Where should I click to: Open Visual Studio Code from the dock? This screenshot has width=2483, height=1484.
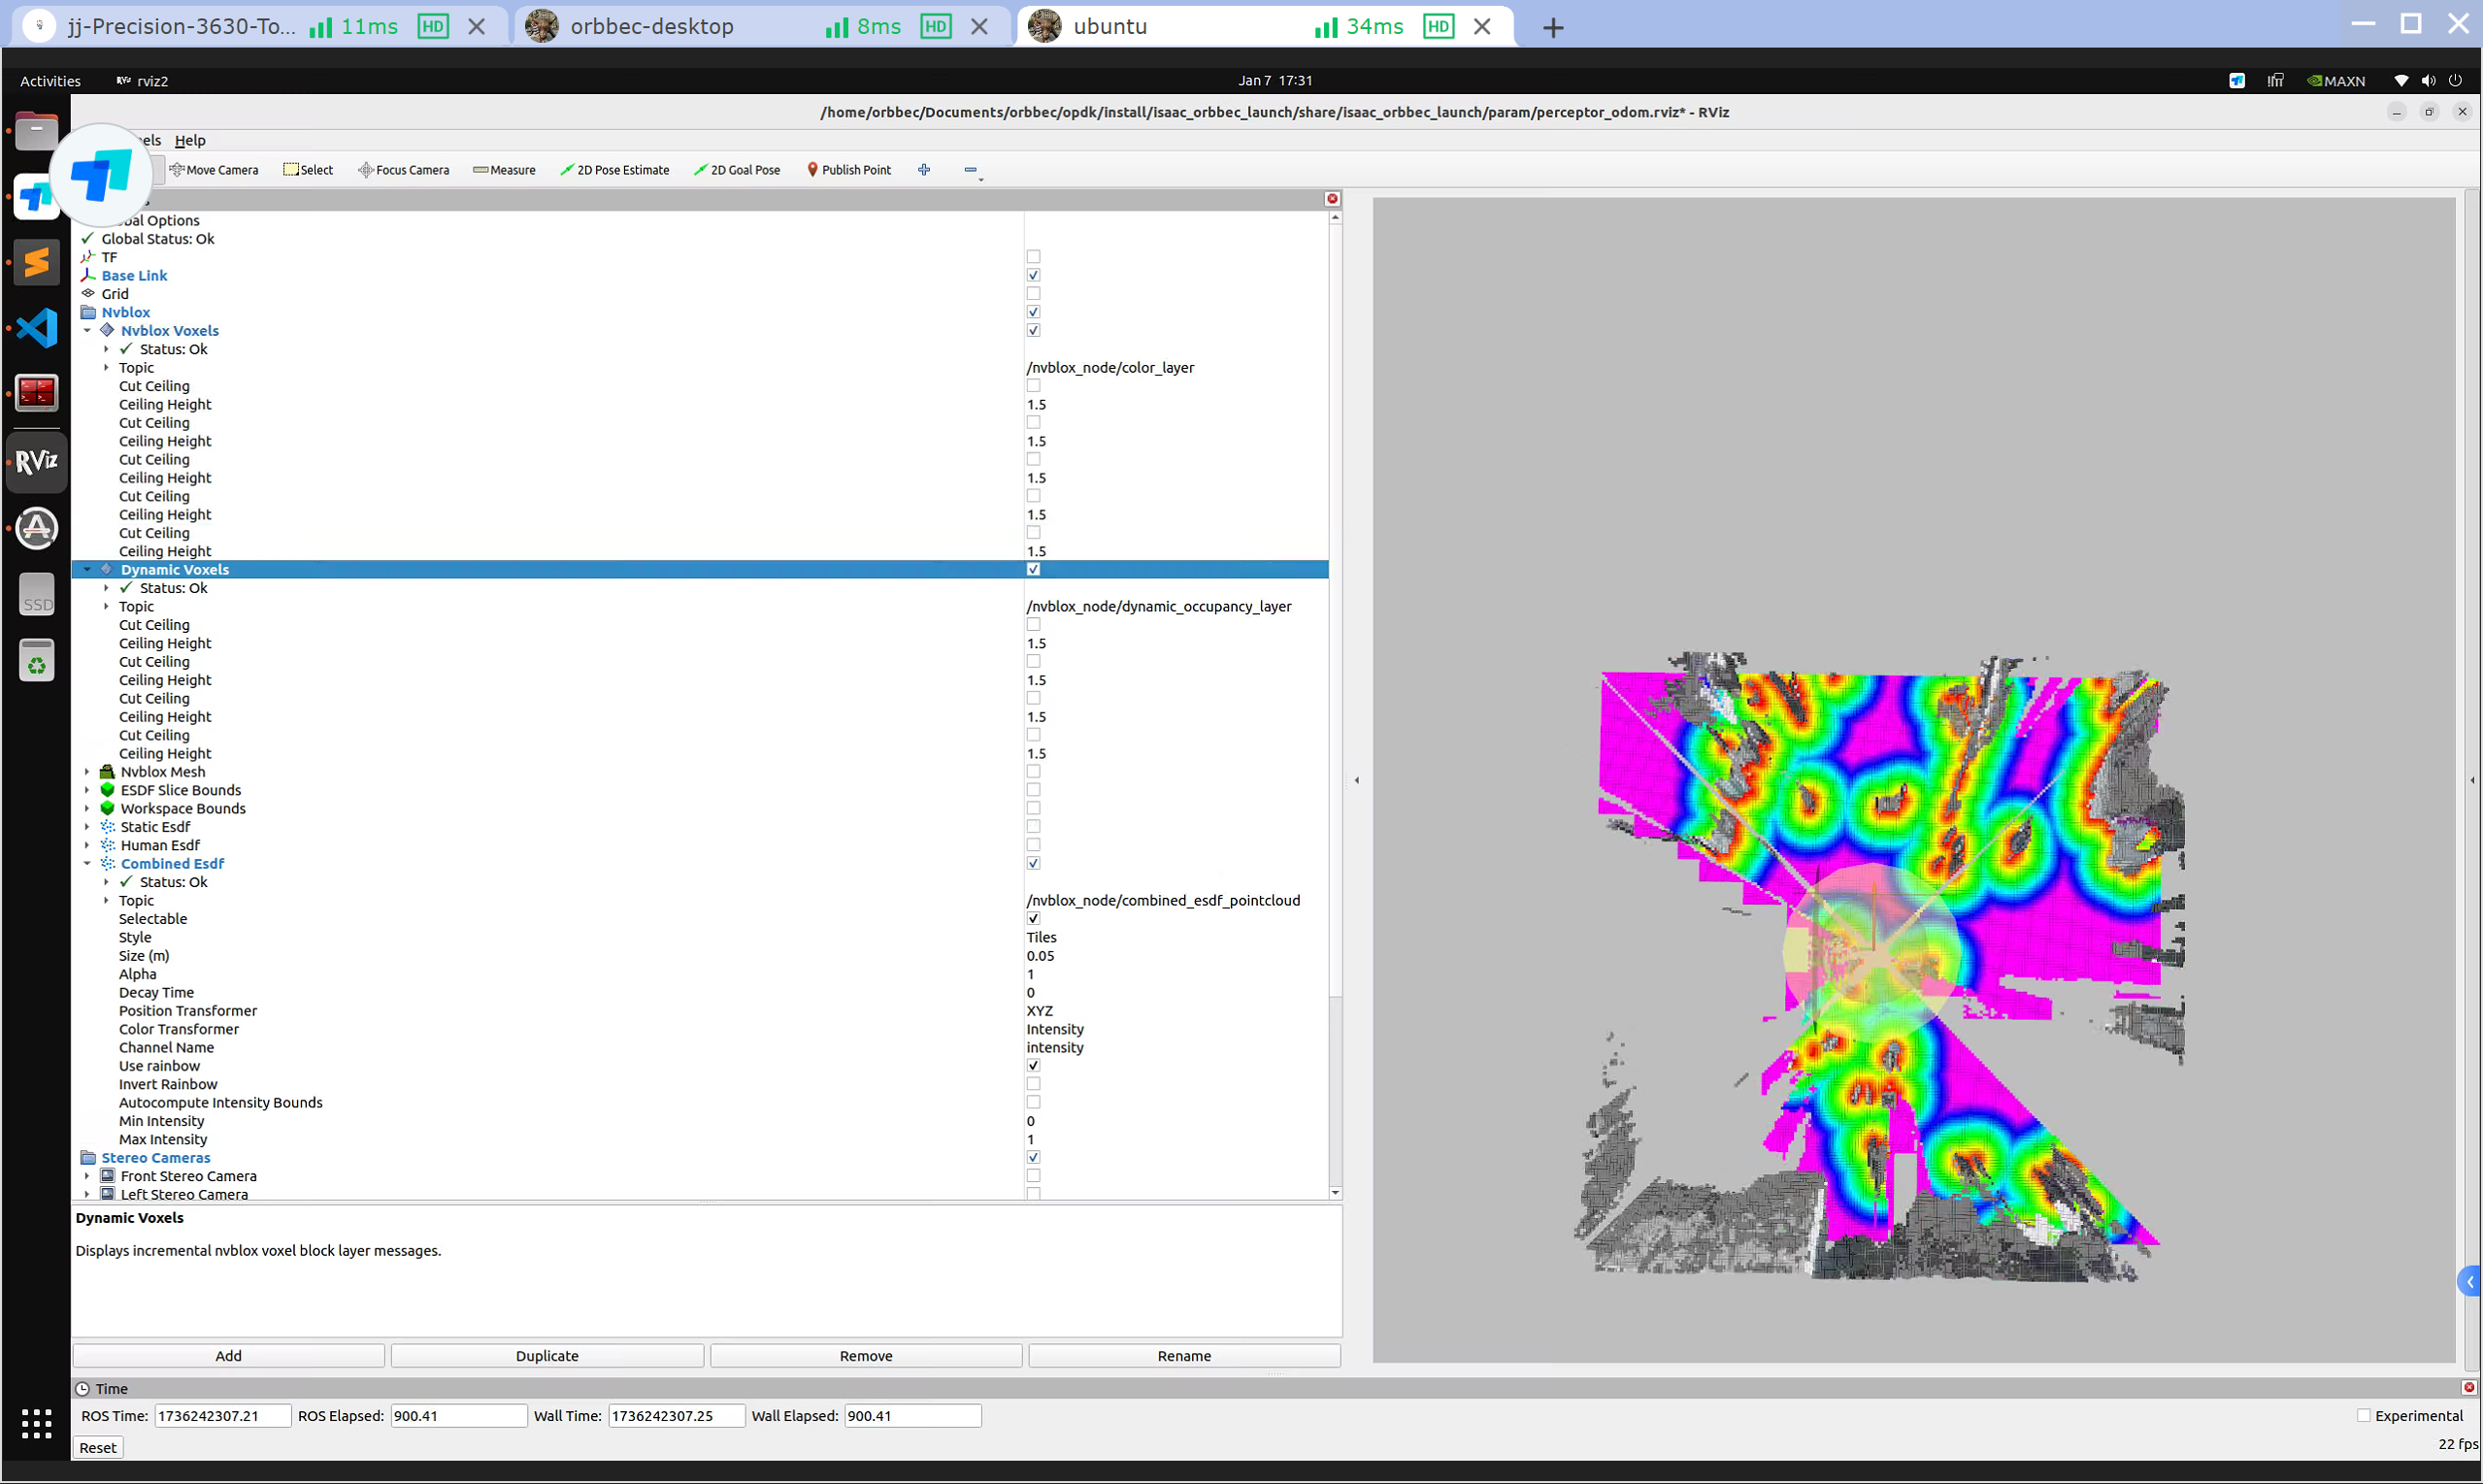37,328
